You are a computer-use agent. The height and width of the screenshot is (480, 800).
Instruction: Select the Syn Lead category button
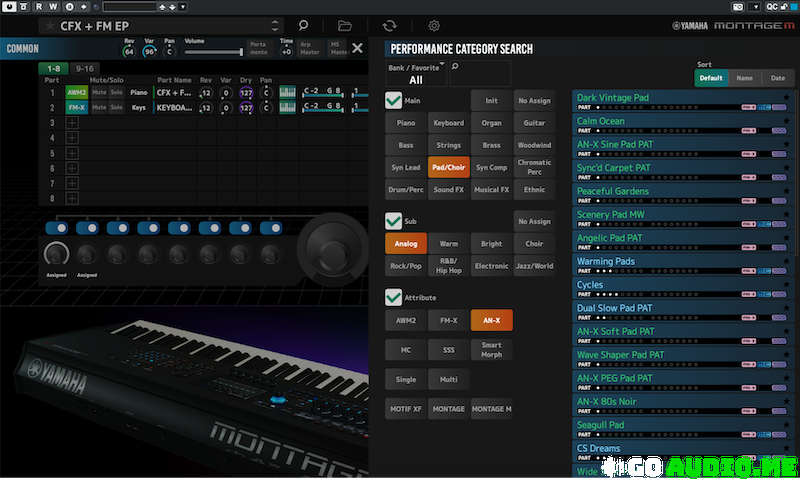(405, 168)
